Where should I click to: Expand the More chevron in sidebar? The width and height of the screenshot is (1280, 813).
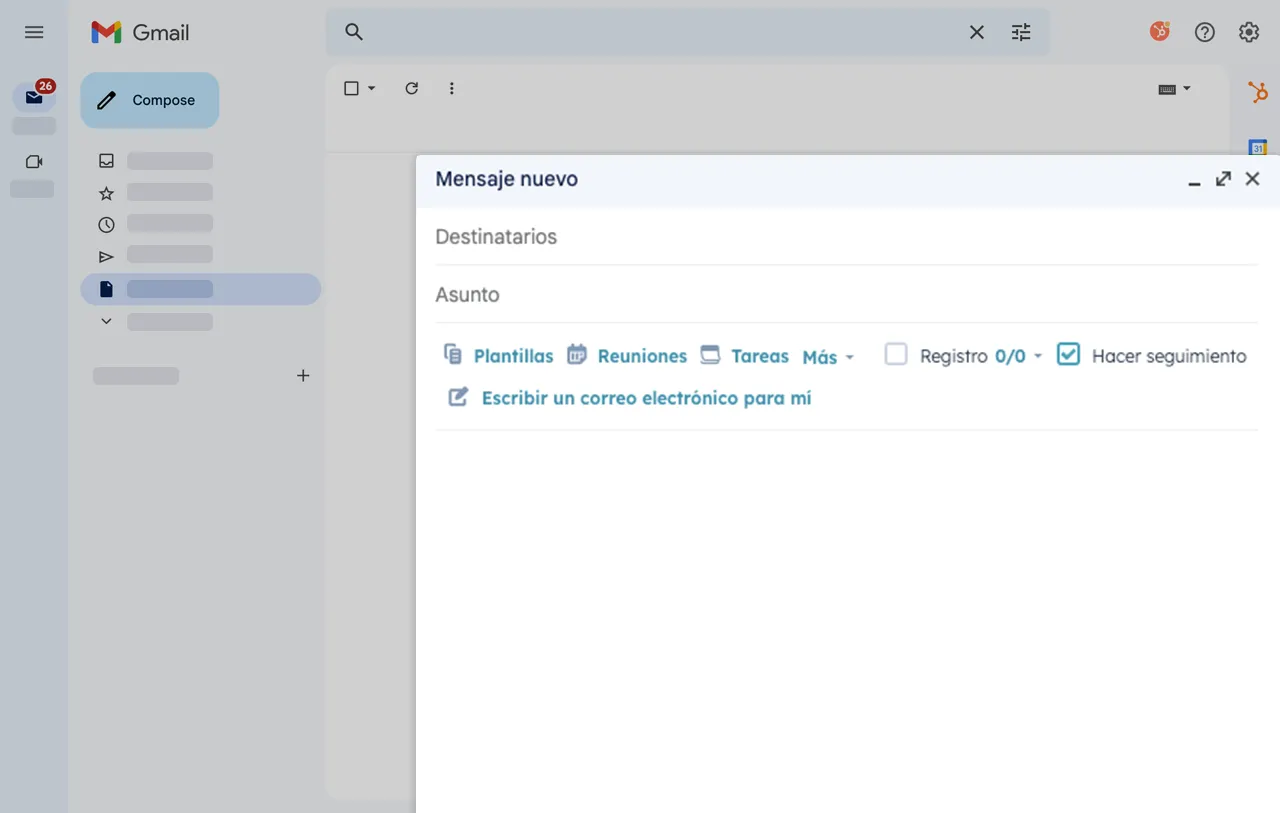[106, 321]
